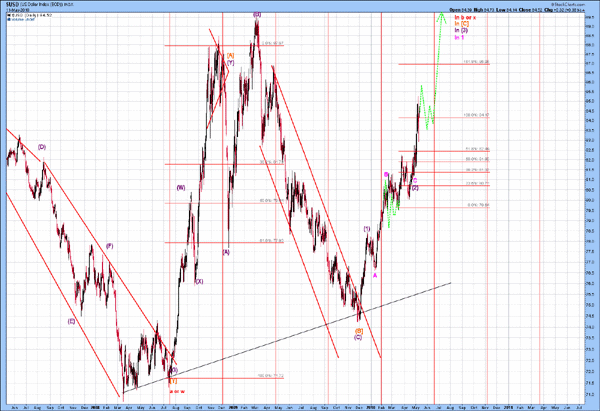Click the 161.8% Fibonacci level label

point(476,62)
